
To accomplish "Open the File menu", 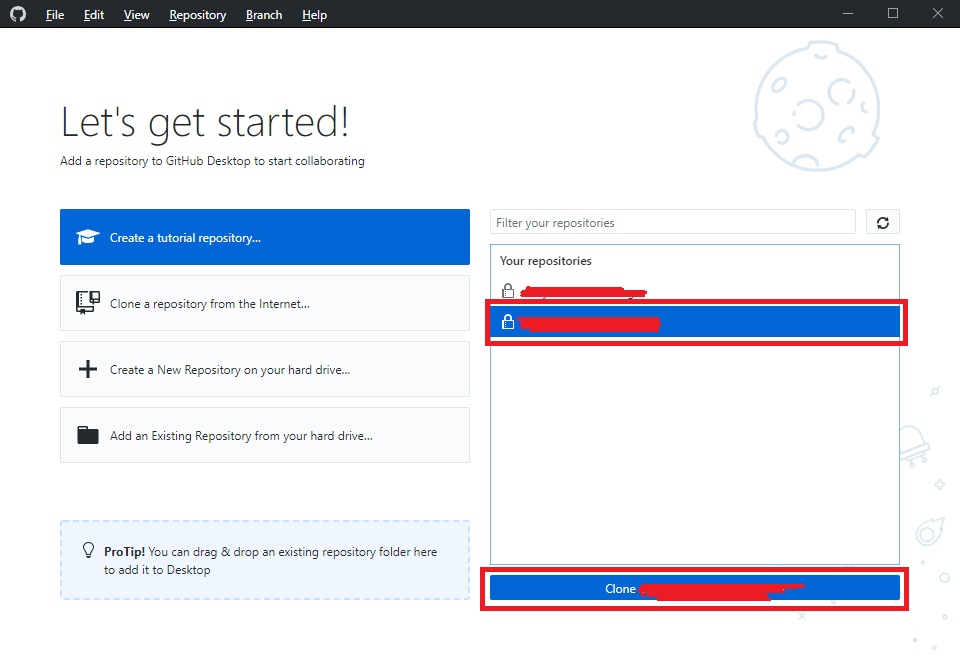I will [54, 15].
